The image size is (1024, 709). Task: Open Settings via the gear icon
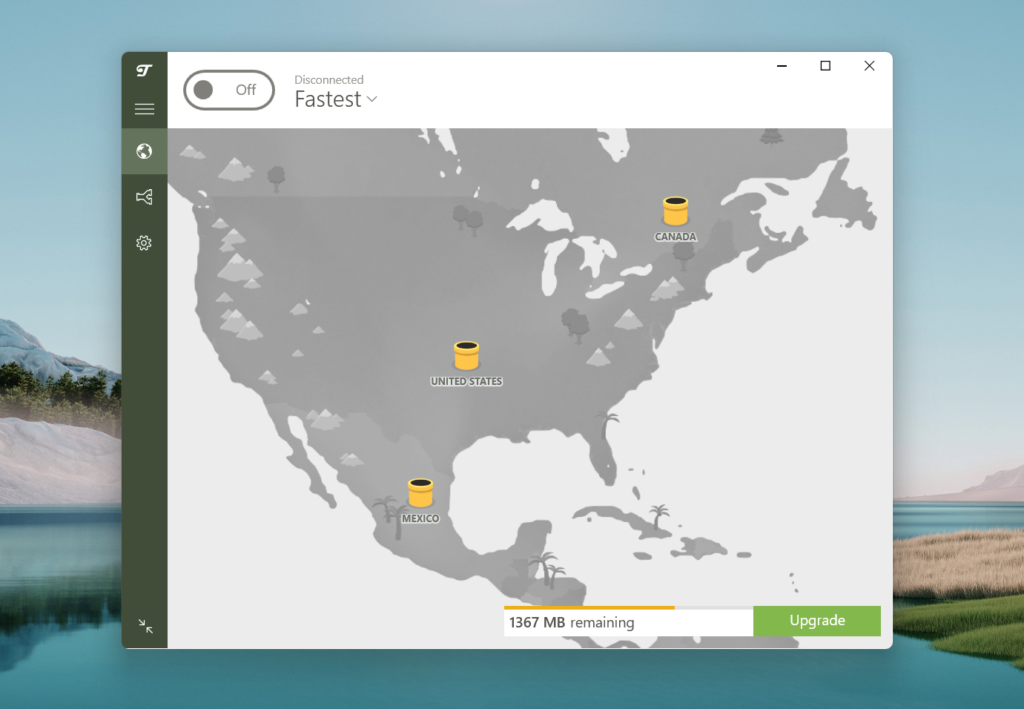[x=144, y=242]
